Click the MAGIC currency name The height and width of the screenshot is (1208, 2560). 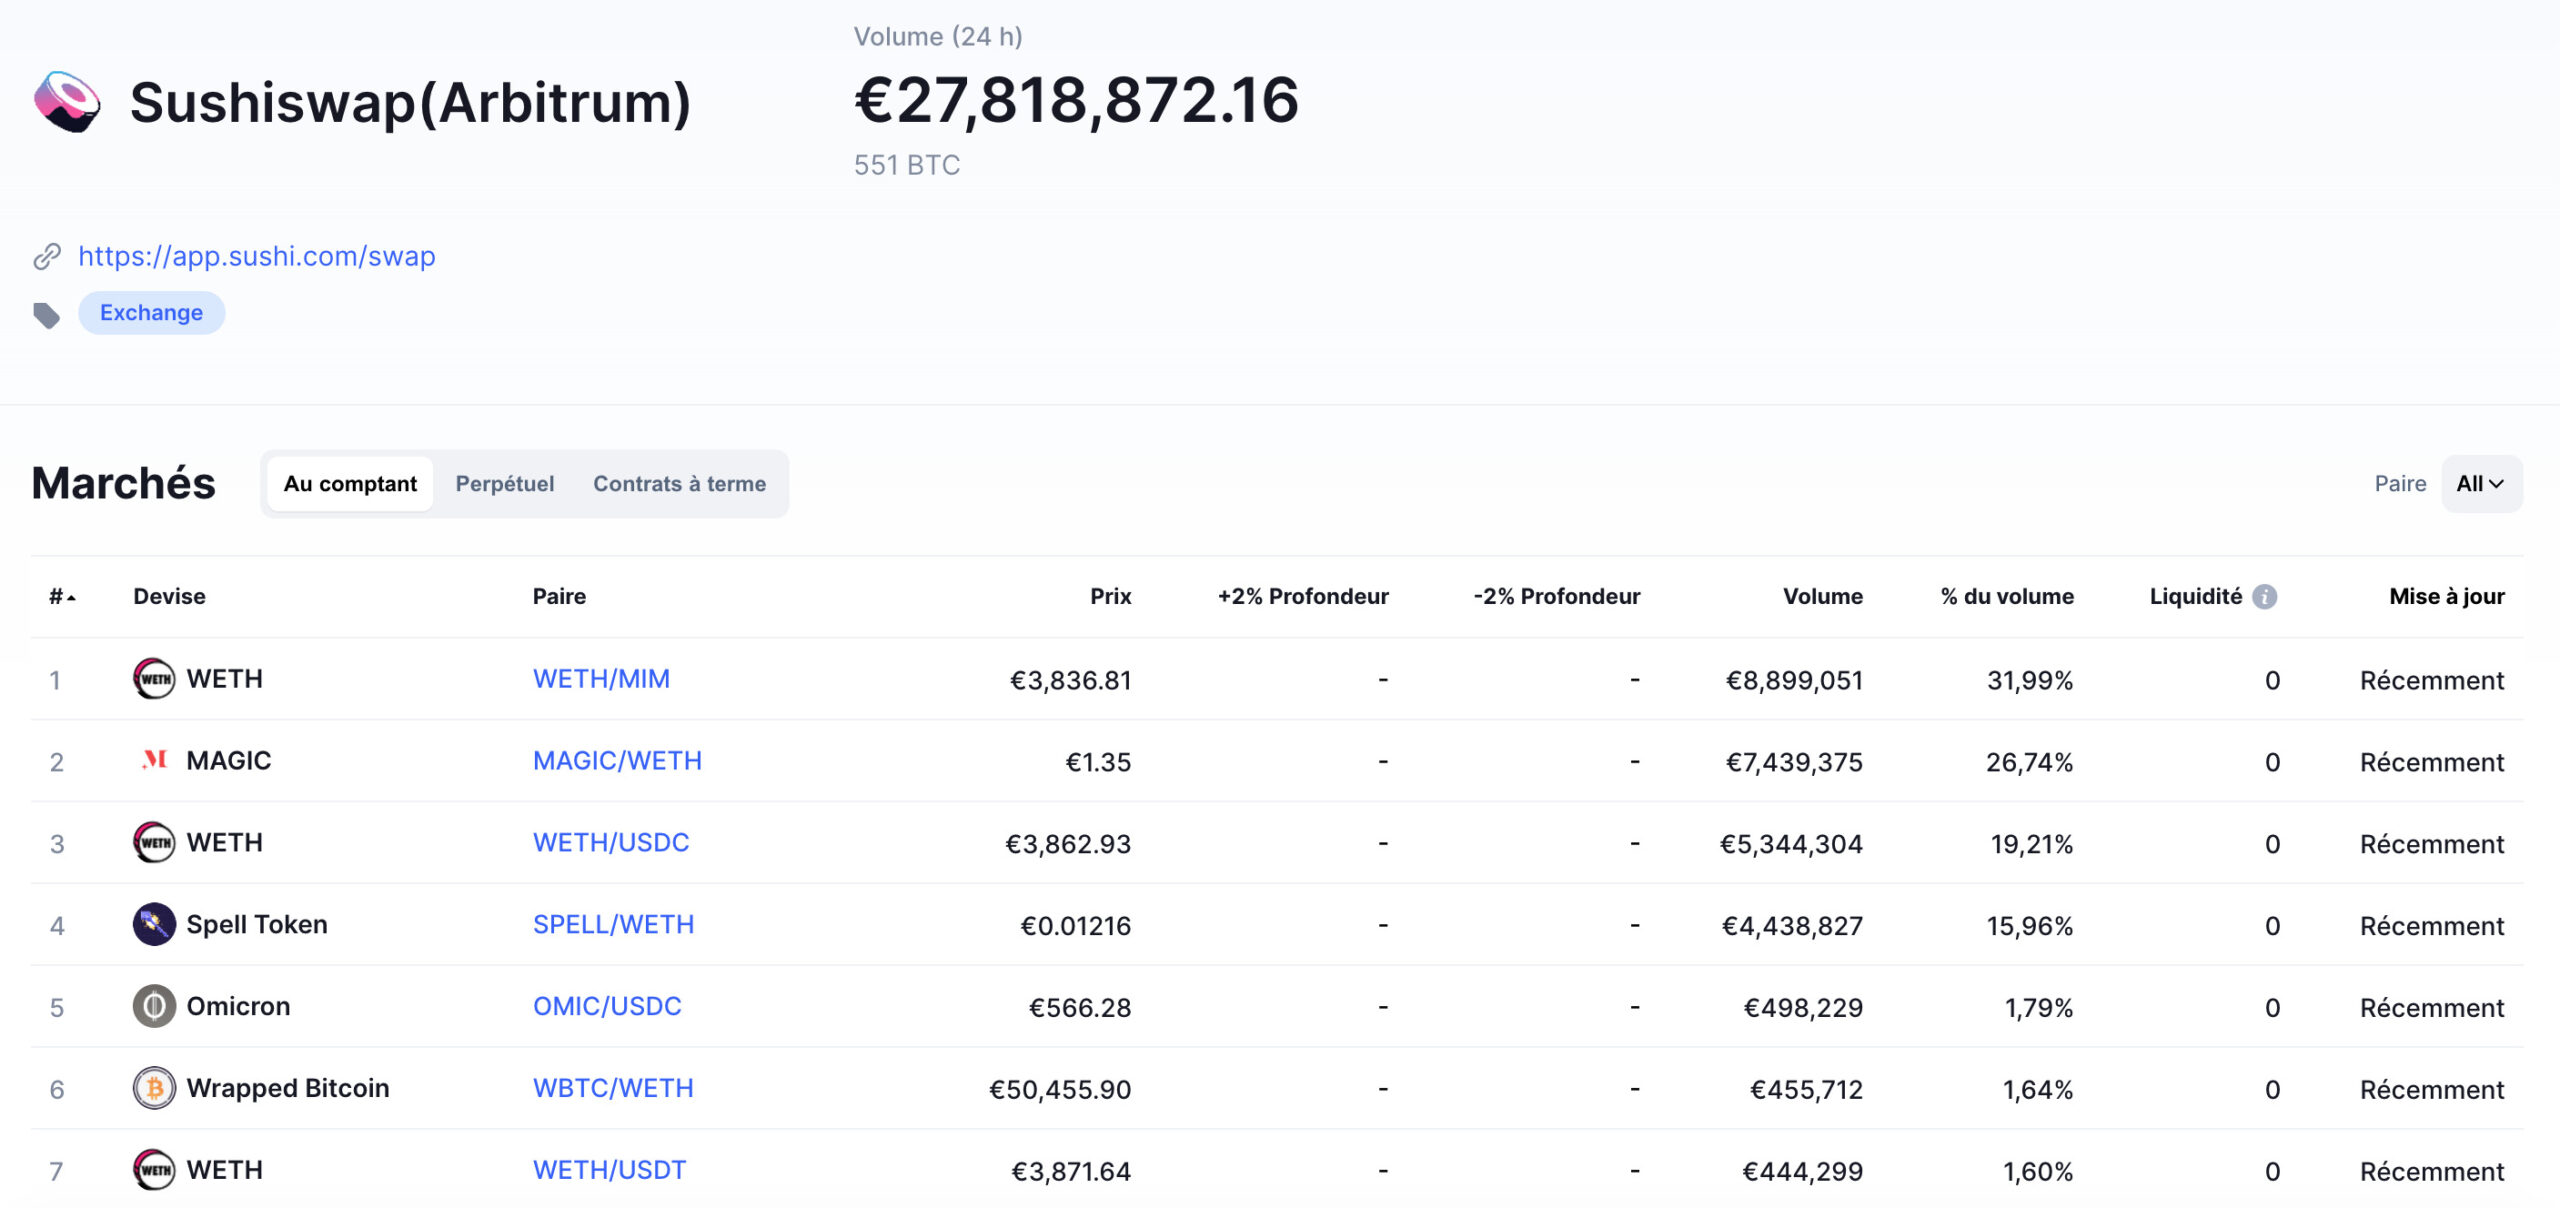coord(229,761)
